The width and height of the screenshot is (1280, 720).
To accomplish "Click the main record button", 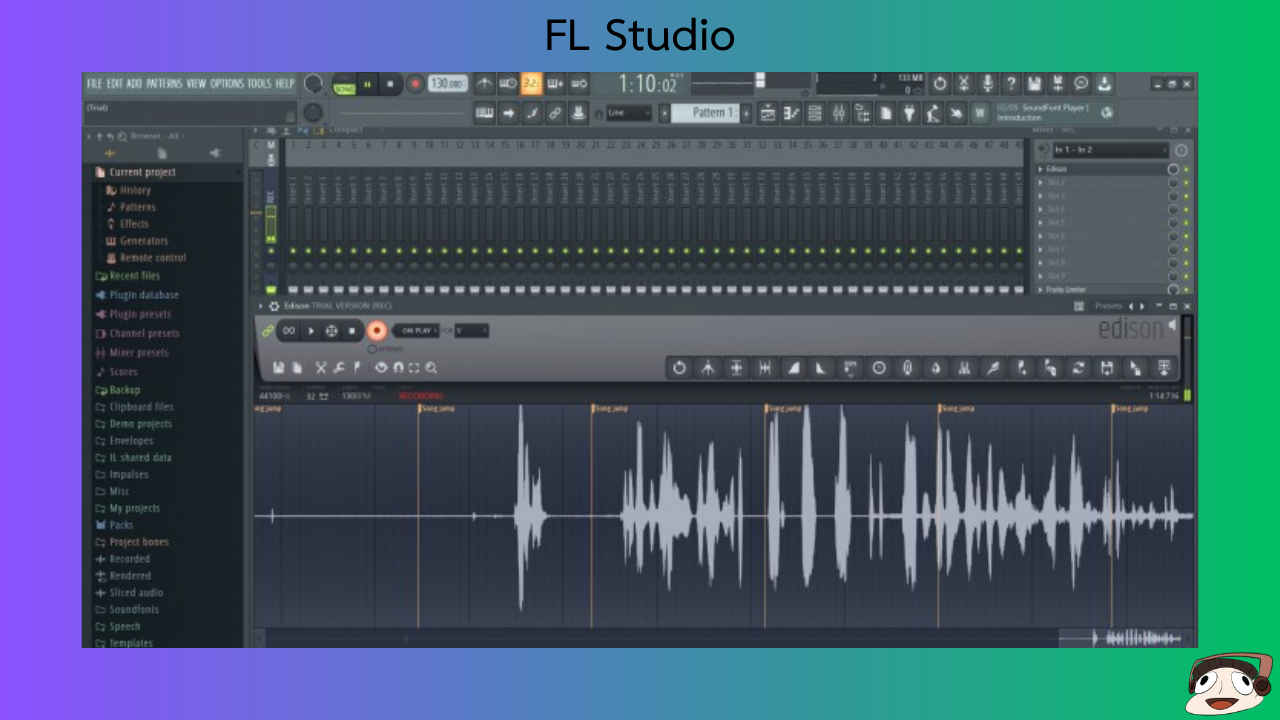I will 415,84.
